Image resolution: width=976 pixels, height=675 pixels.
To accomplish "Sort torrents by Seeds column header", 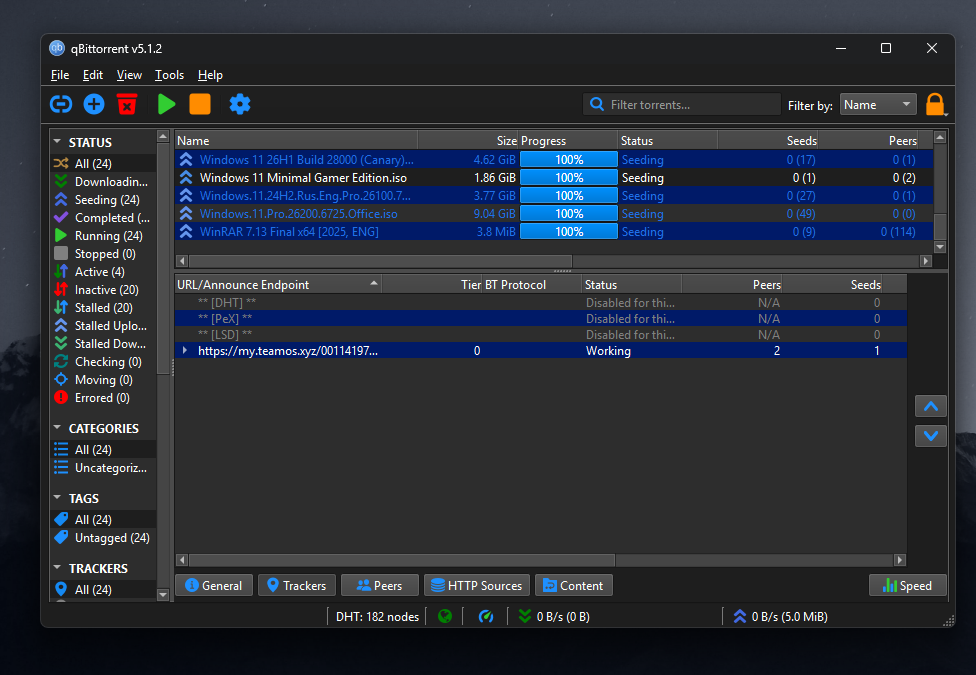I will coord(767,141).
